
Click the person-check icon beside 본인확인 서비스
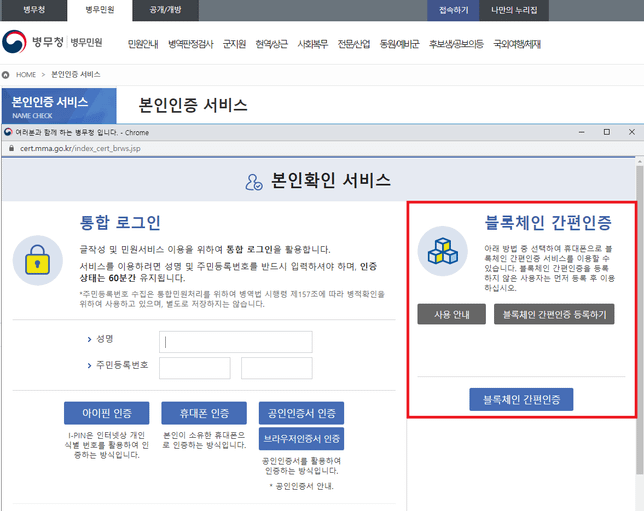(253, 182)
